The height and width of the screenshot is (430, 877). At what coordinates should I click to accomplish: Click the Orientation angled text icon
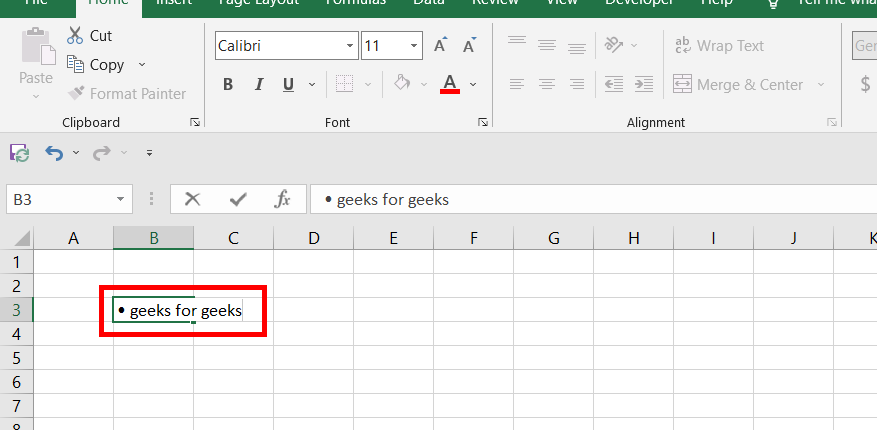614,45
